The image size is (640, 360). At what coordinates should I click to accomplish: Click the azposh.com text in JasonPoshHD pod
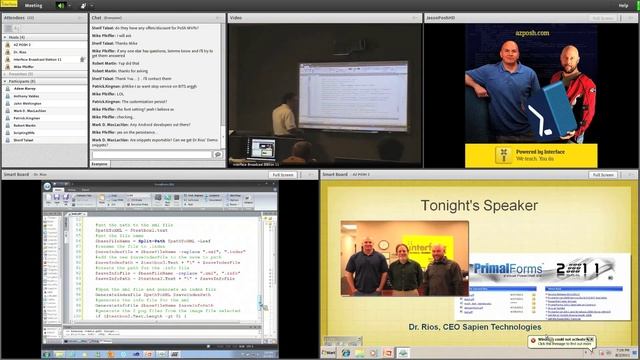(532, 33)
